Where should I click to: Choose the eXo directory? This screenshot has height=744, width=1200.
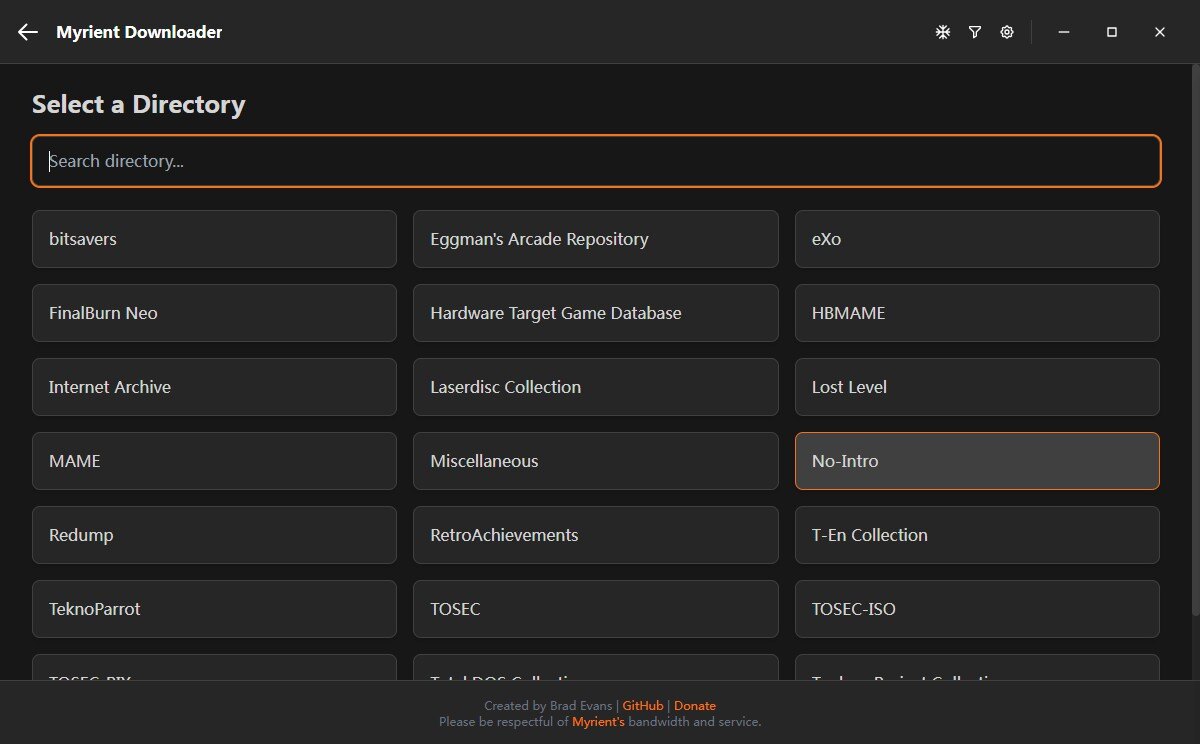coord(977,239)
